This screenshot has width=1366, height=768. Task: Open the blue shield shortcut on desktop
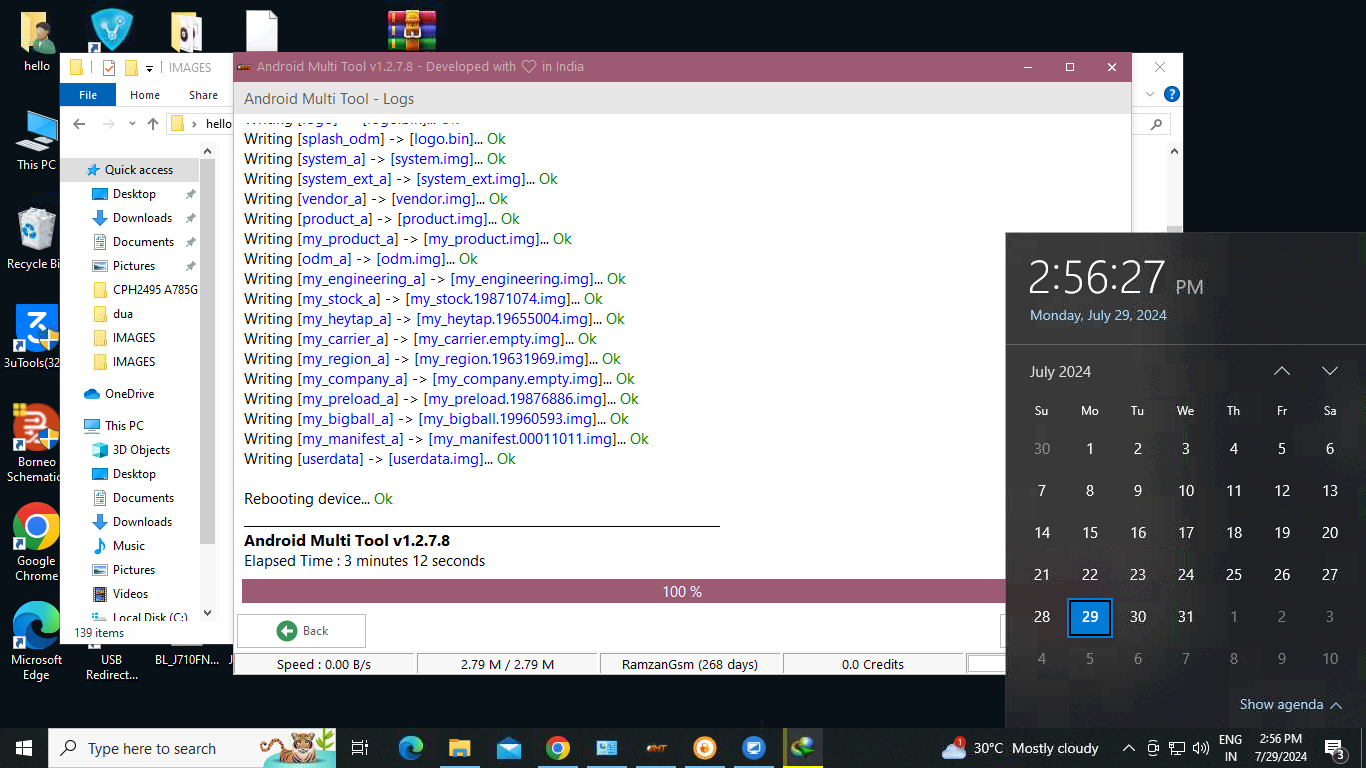coord(111,30)
